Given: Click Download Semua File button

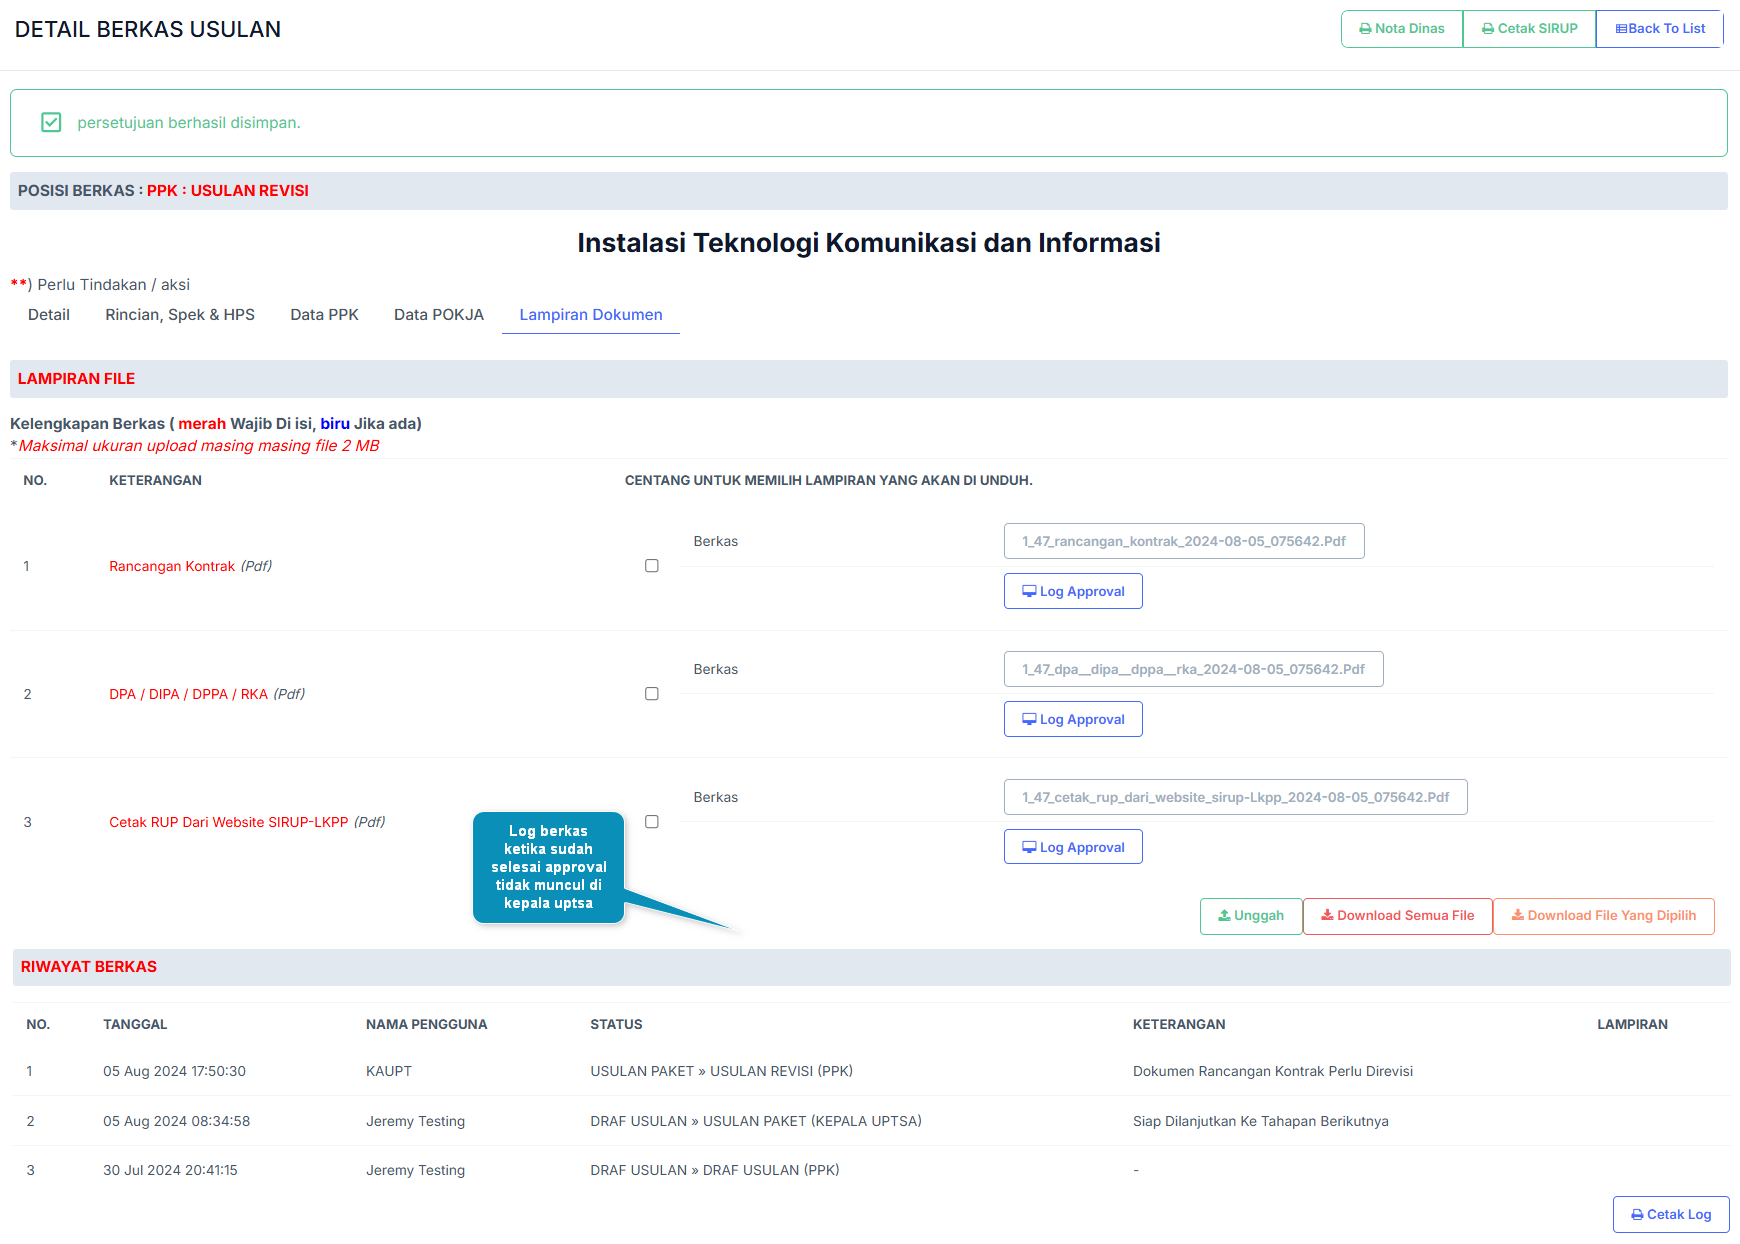Looking at the screenshot, I should pos(1397,916).
